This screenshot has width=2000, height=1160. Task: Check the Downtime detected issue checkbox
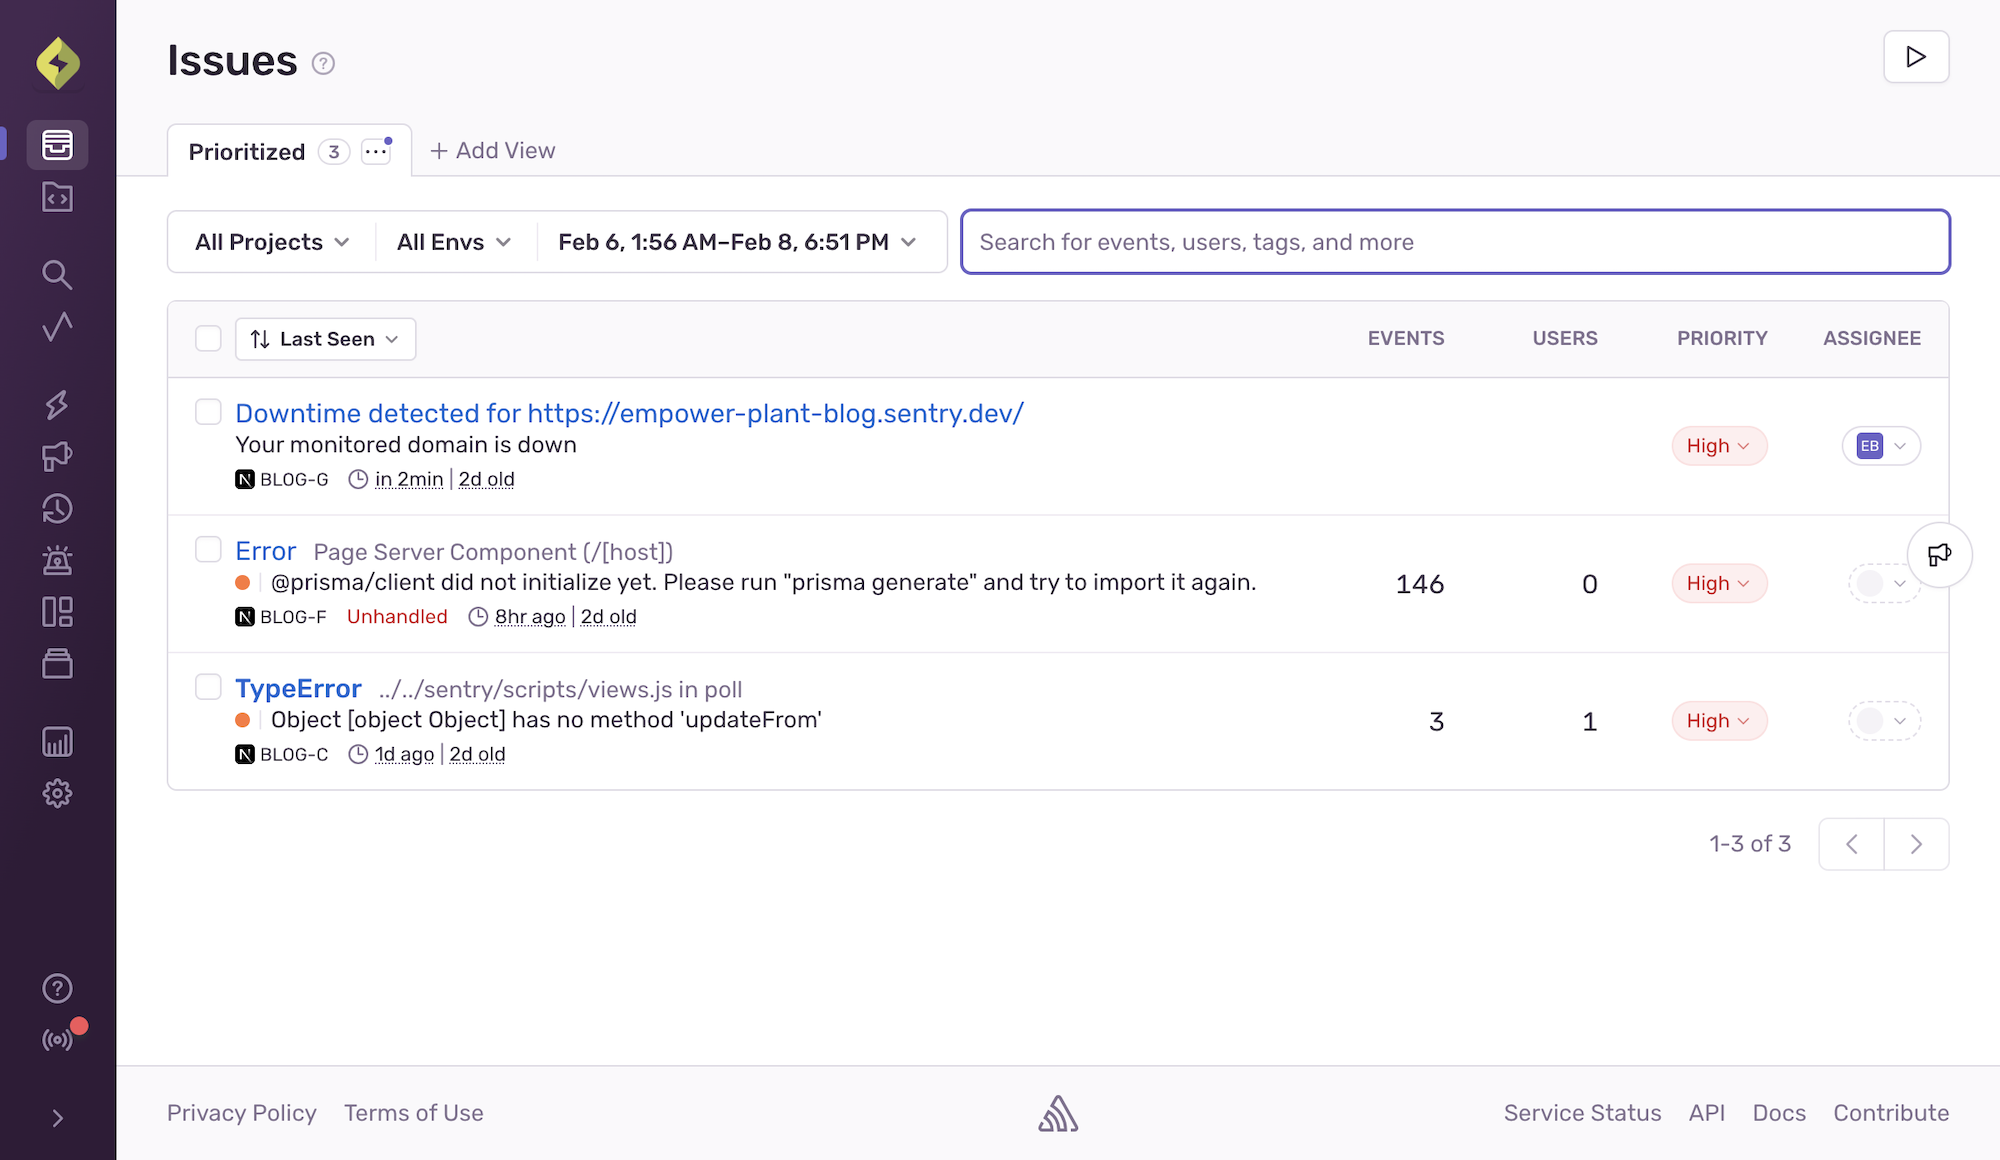pos(208,412)
